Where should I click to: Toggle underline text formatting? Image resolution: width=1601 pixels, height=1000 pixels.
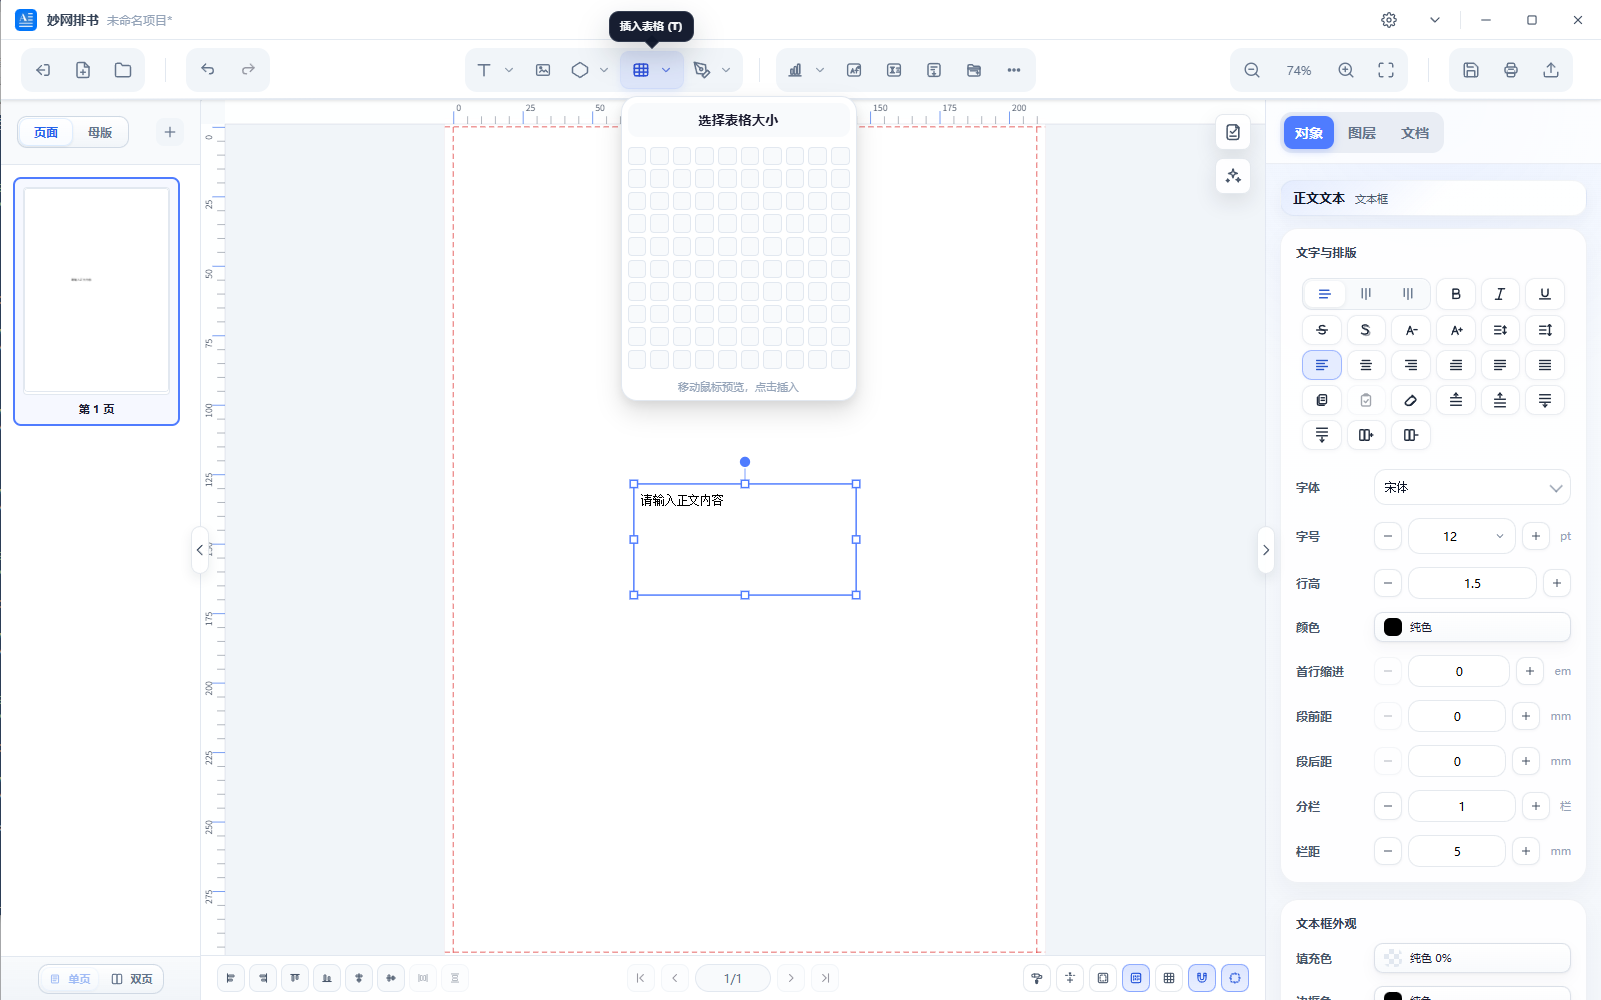(x=1545, y=294)
